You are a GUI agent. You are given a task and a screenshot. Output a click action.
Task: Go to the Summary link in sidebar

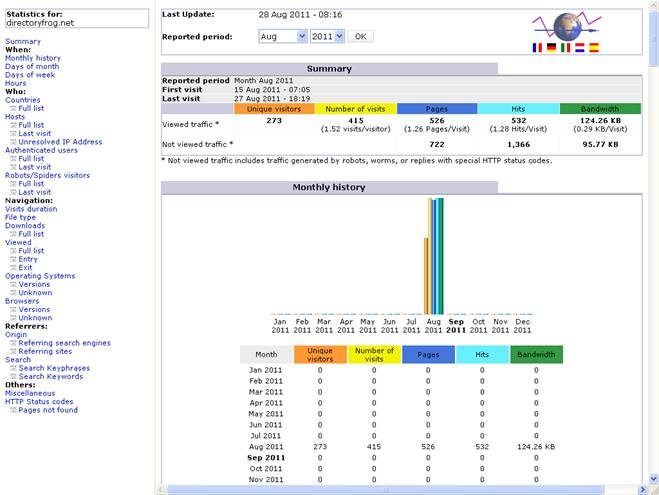pos(23,41)
